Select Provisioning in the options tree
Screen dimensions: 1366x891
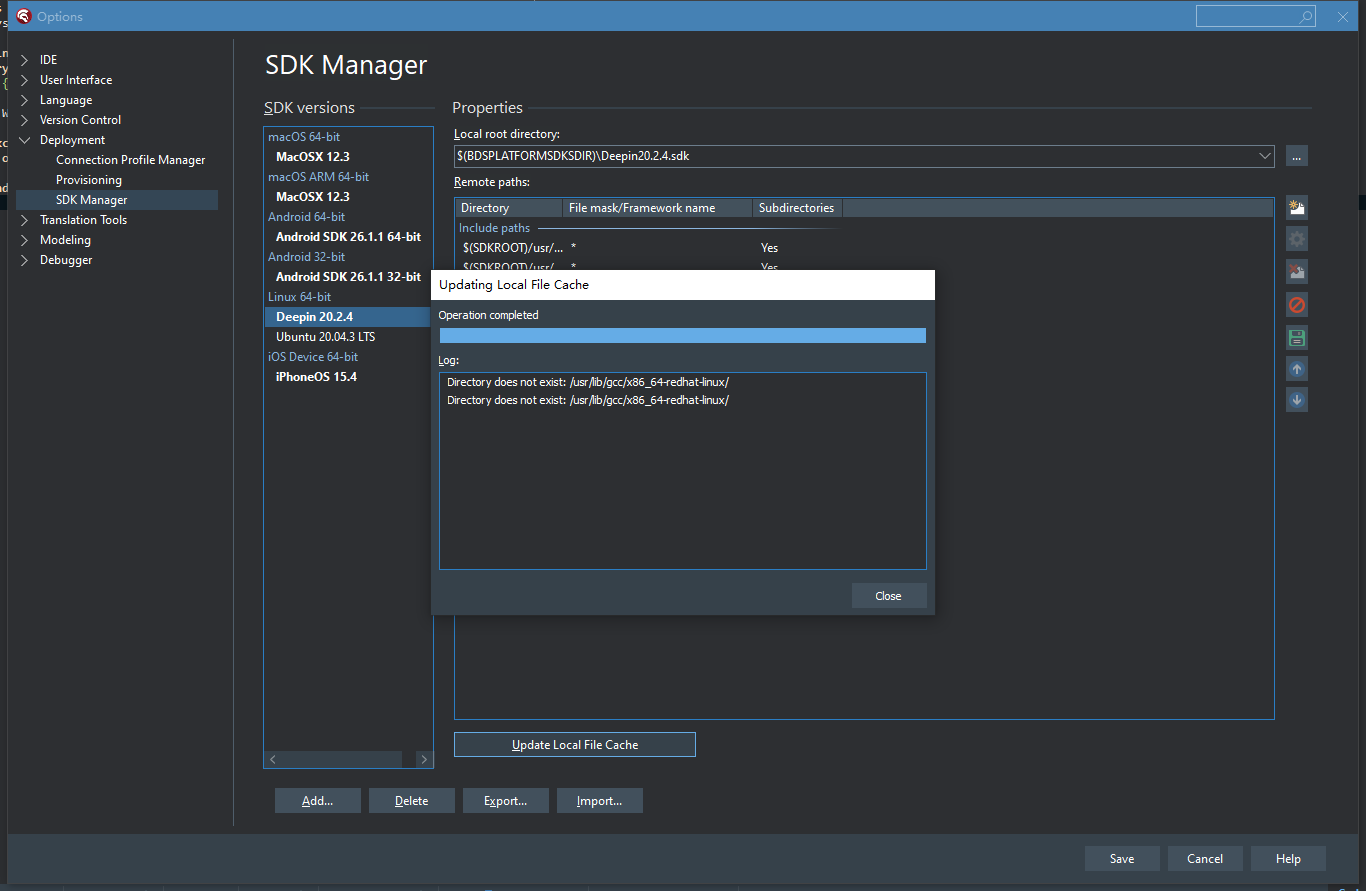coord(89,180)
